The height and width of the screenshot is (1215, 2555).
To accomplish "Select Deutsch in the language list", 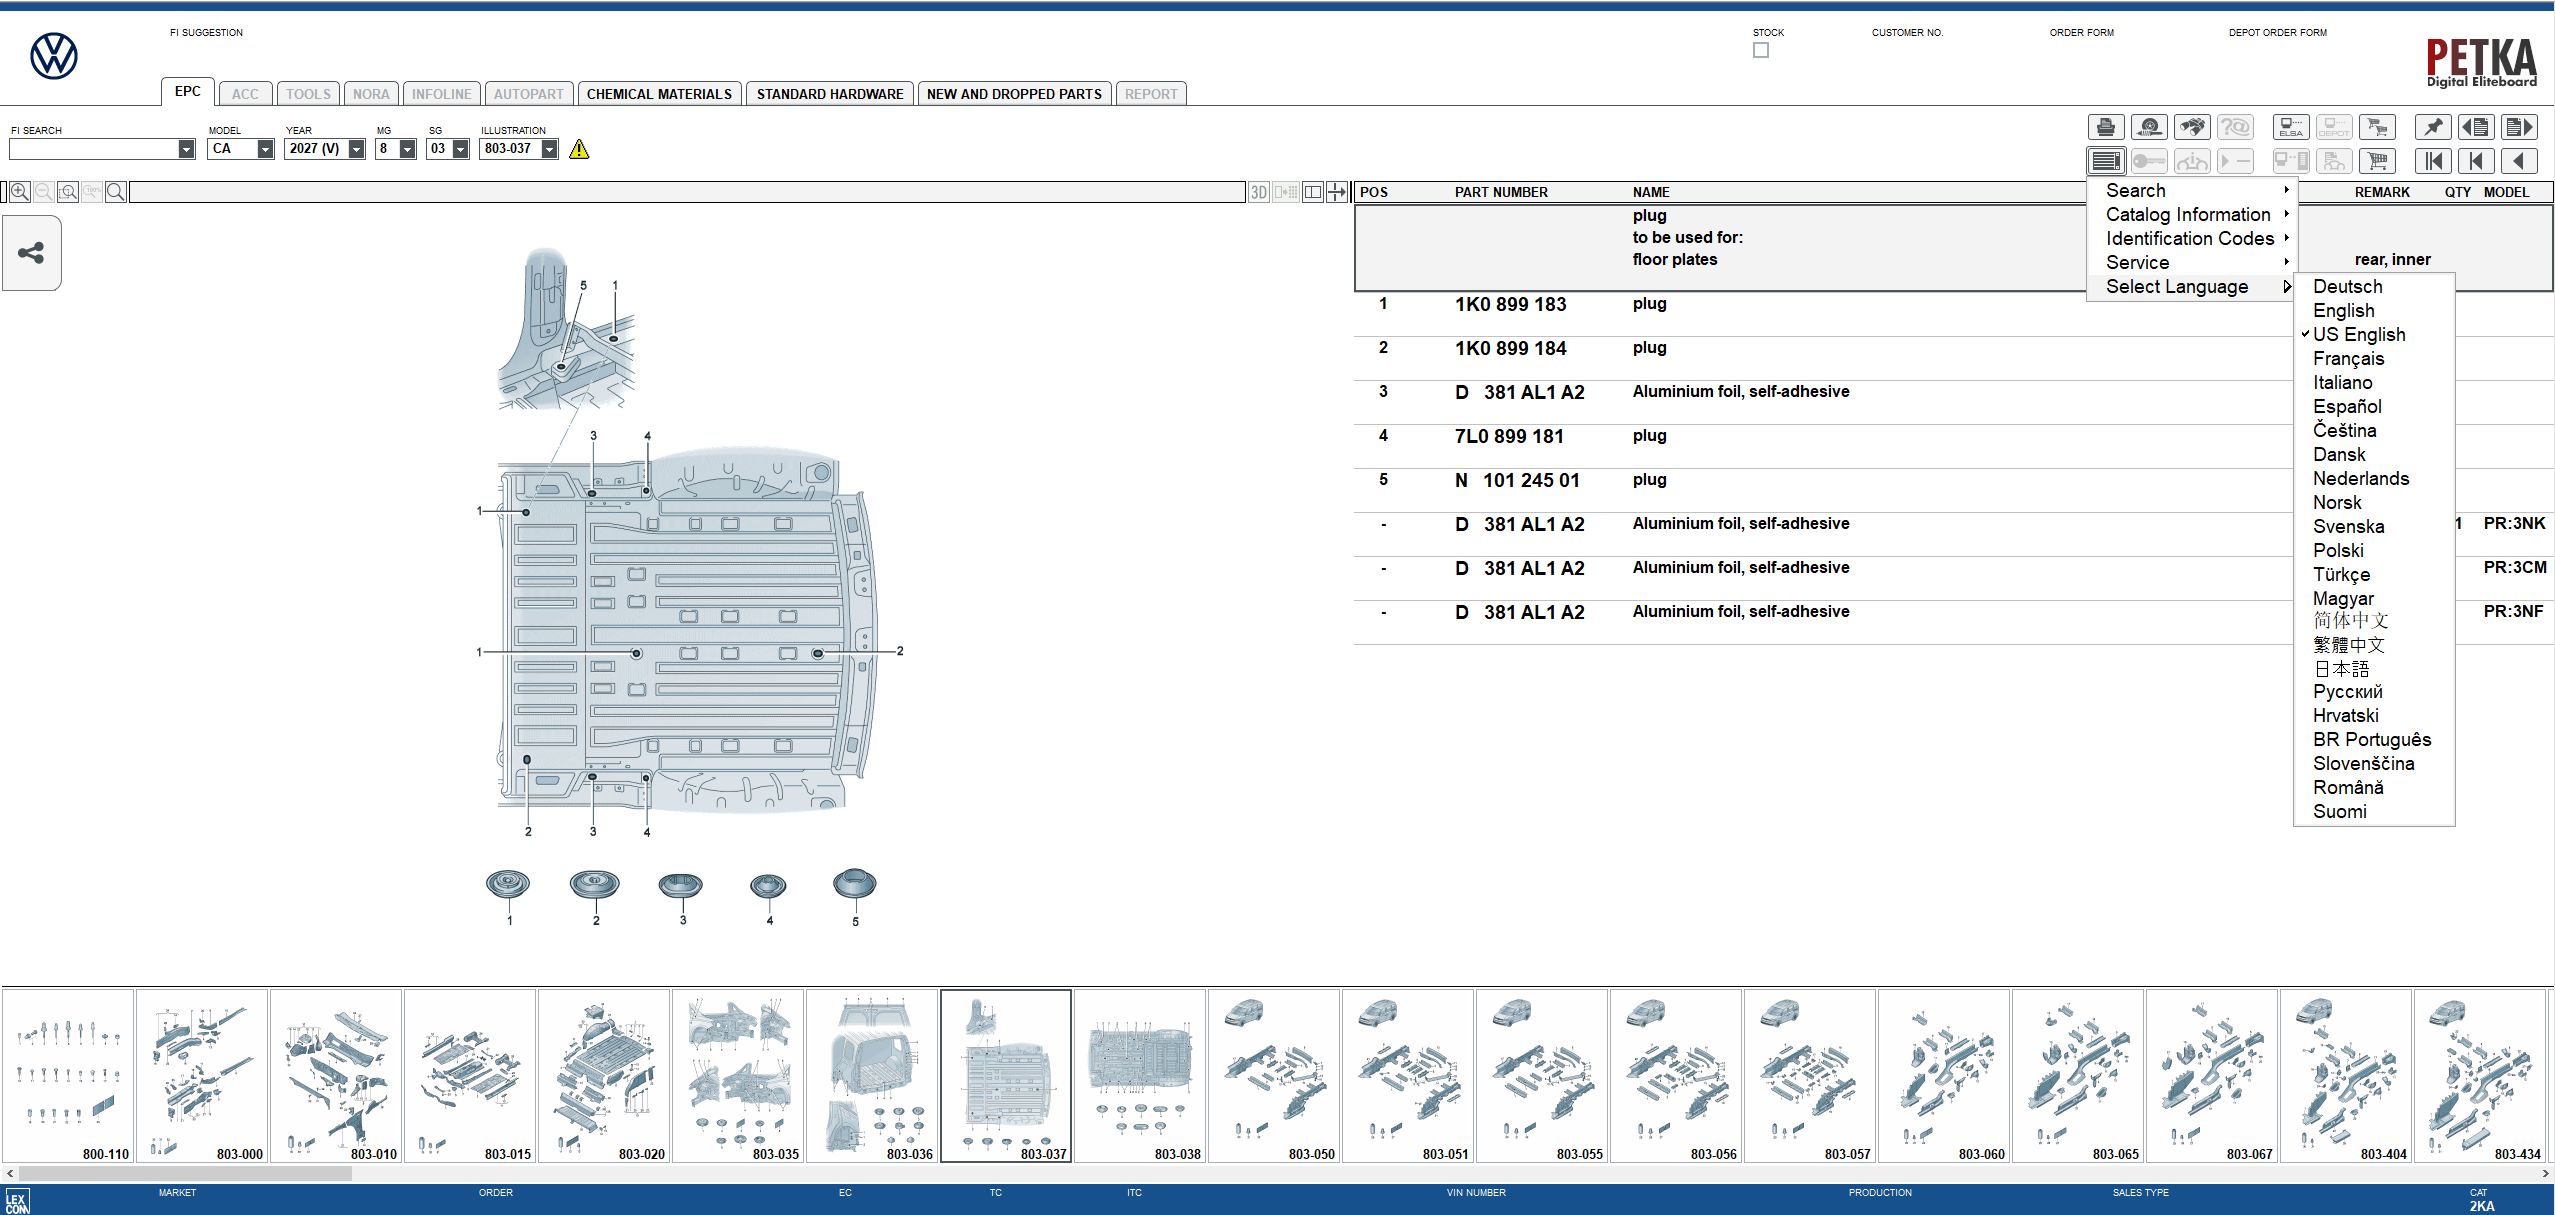I will [2348, 286].
